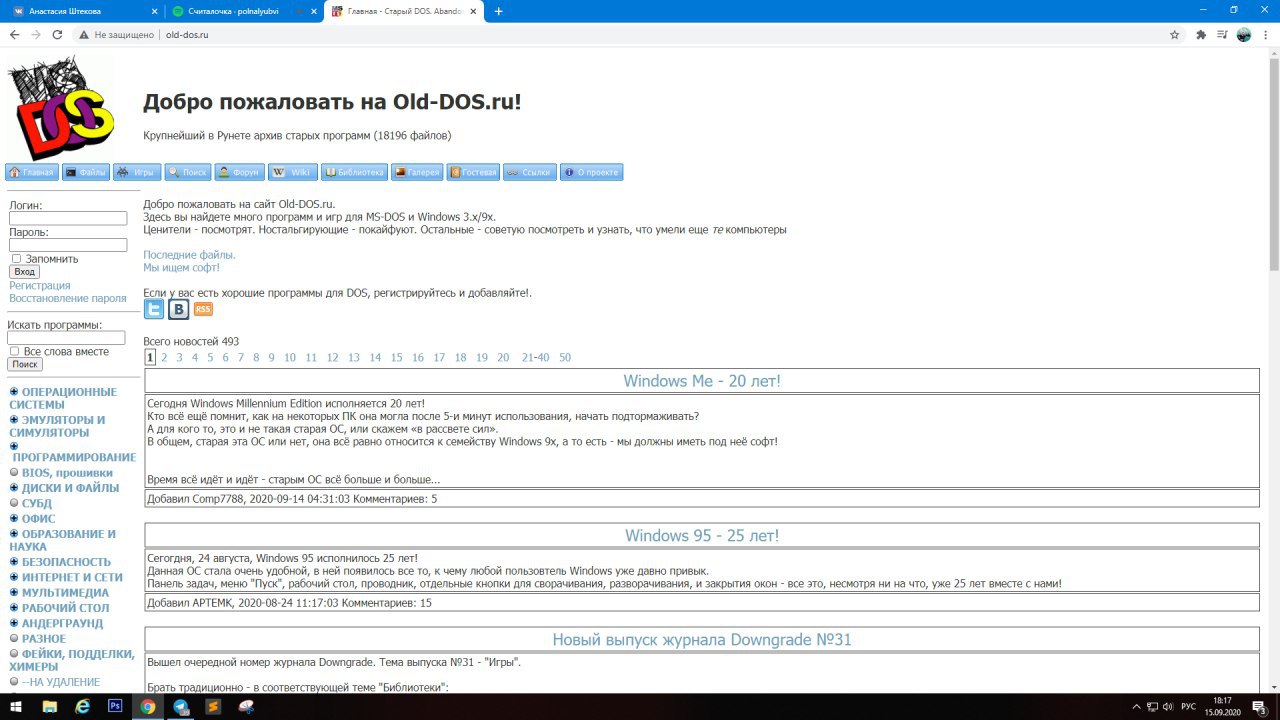Open the Последние файлы link
The width and height of the screenshot is (1280, 720).
point(189,255)
